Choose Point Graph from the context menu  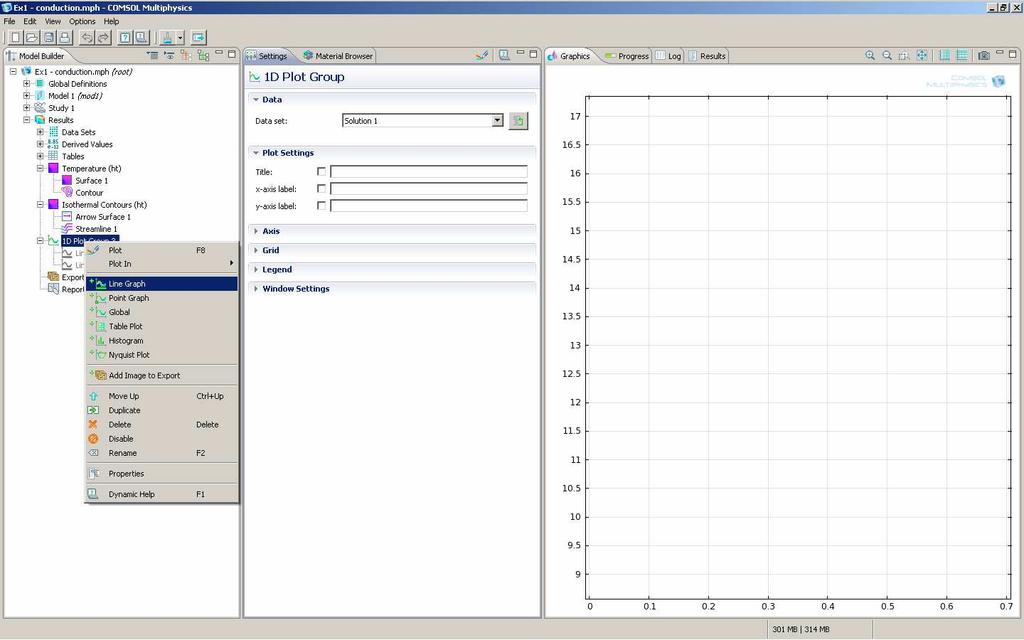tap(162, 298)
